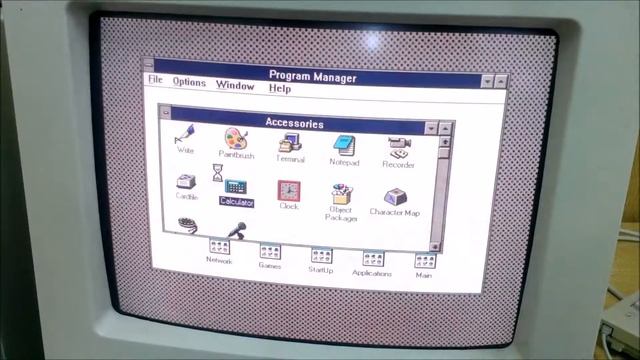
Task: Click the Object Packager label text
Action: (341, 214)
